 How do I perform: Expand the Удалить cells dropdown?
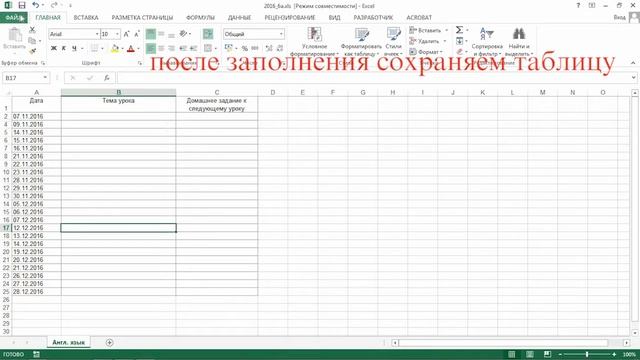tap(444, 41)
